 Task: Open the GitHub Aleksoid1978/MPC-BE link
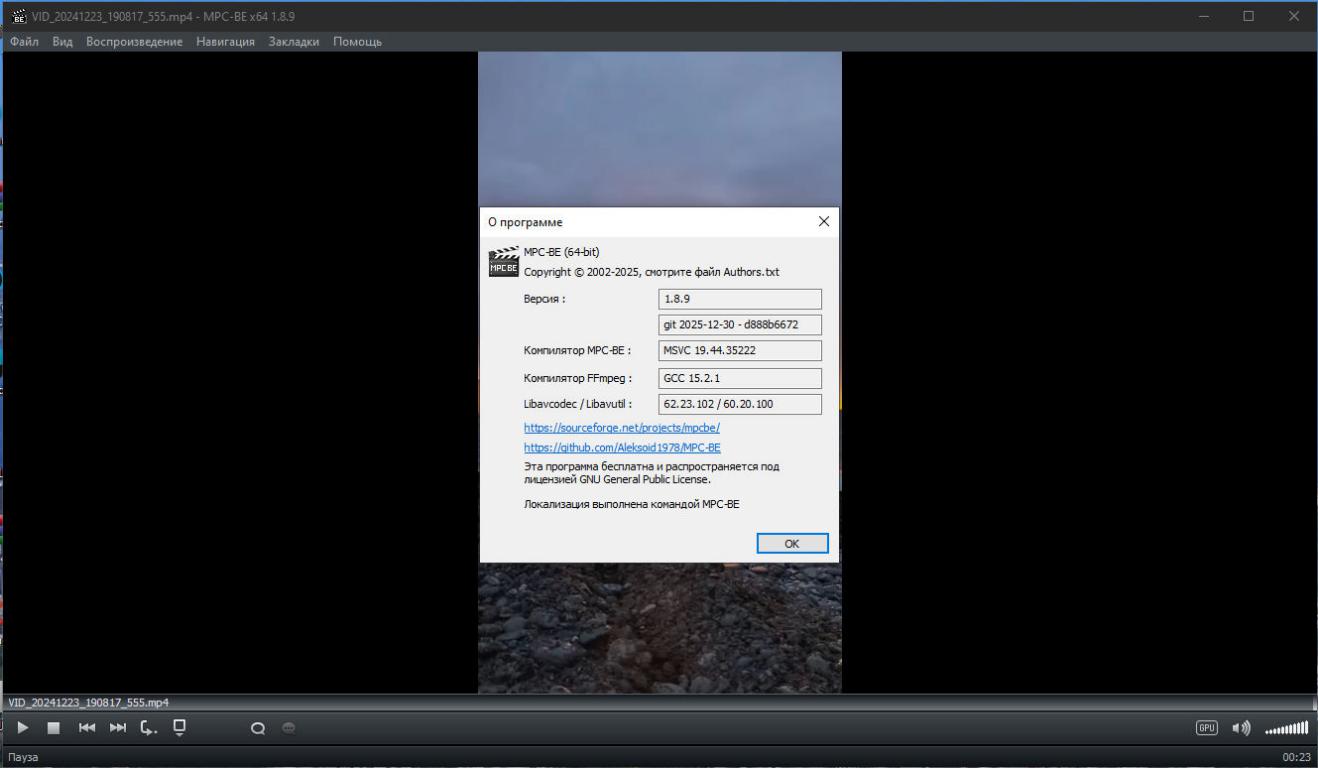coord(622,448)
